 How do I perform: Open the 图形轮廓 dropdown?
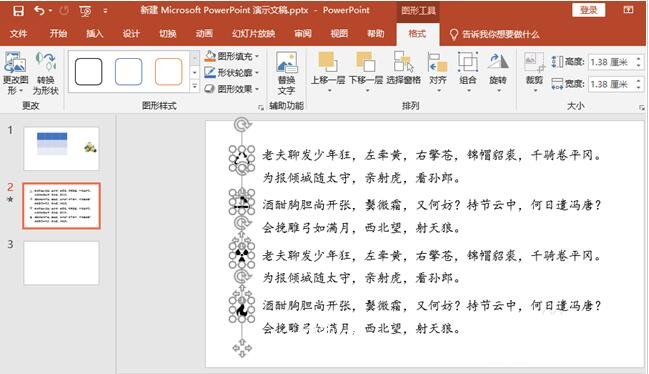[x=232, y=72]
